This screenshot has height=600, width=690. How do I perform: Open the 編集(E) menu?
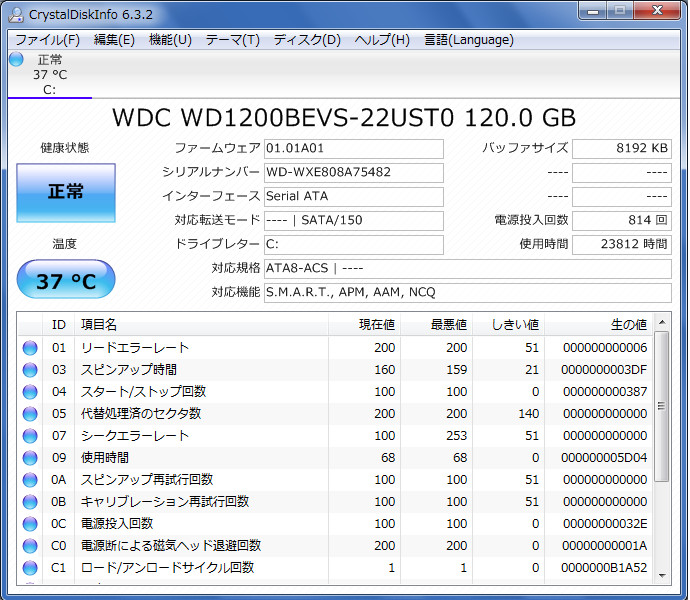(114, 40)
